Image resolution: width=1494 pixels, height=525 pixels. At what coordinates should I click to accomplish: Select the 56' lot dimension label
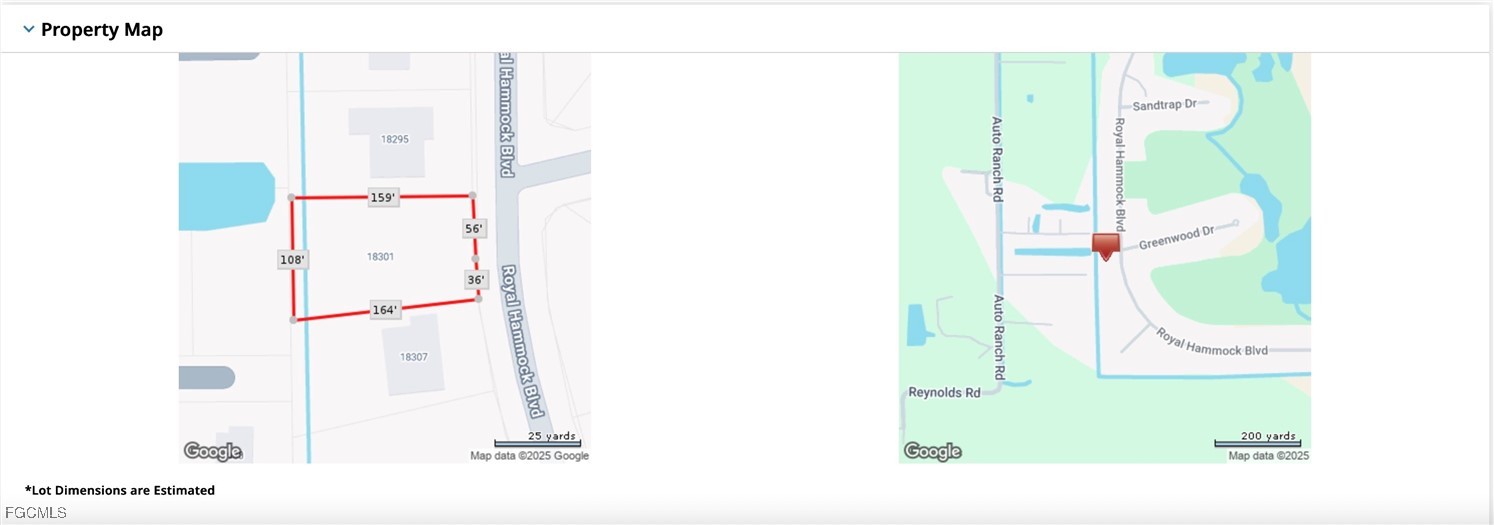[474, 228]
